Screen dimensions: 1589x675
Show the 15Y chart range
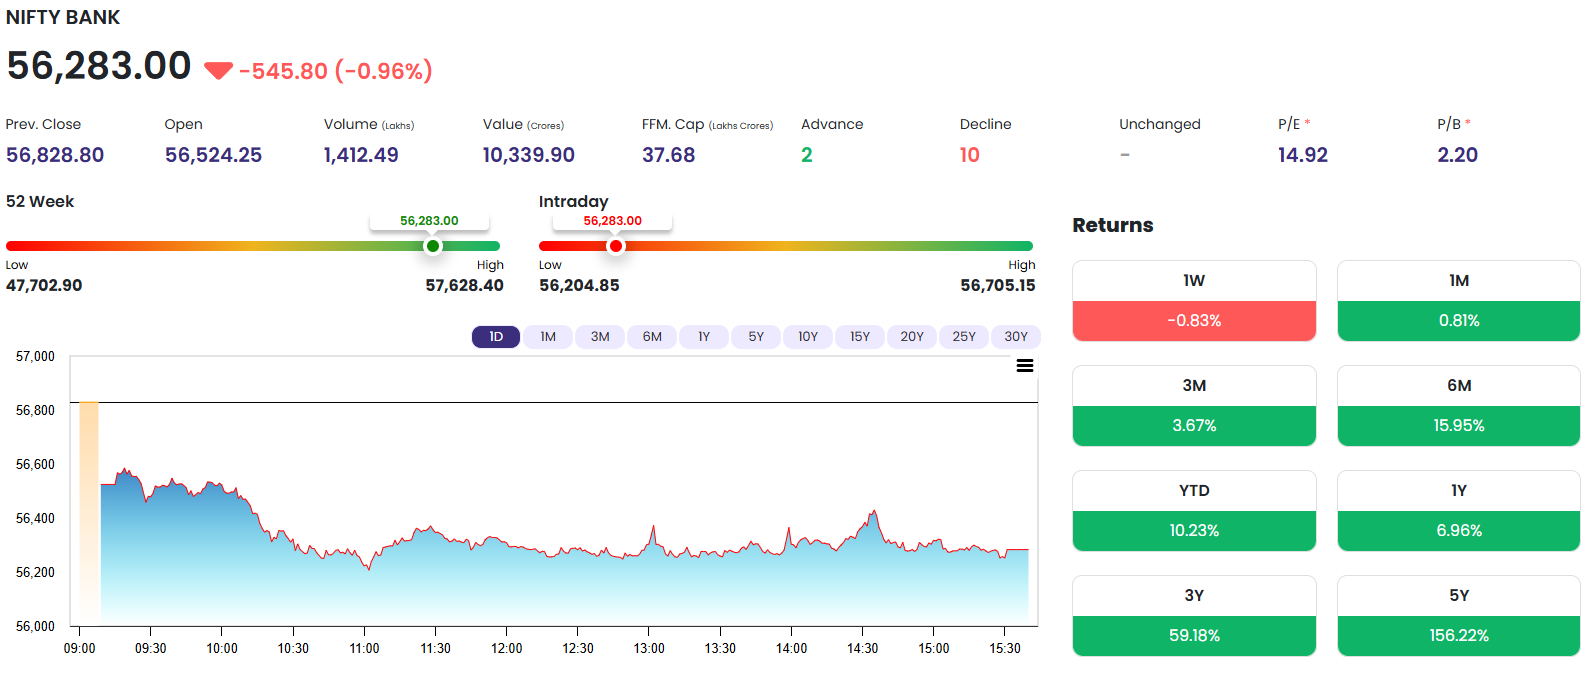860,337
